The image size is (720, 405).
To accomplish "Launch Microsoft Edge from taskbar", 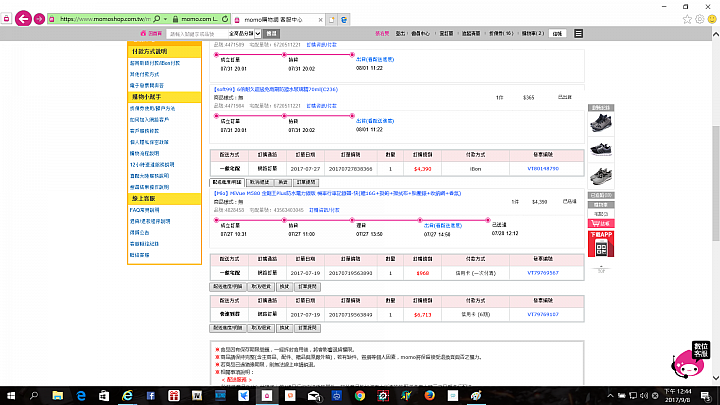I will click(x=81, y=395).
